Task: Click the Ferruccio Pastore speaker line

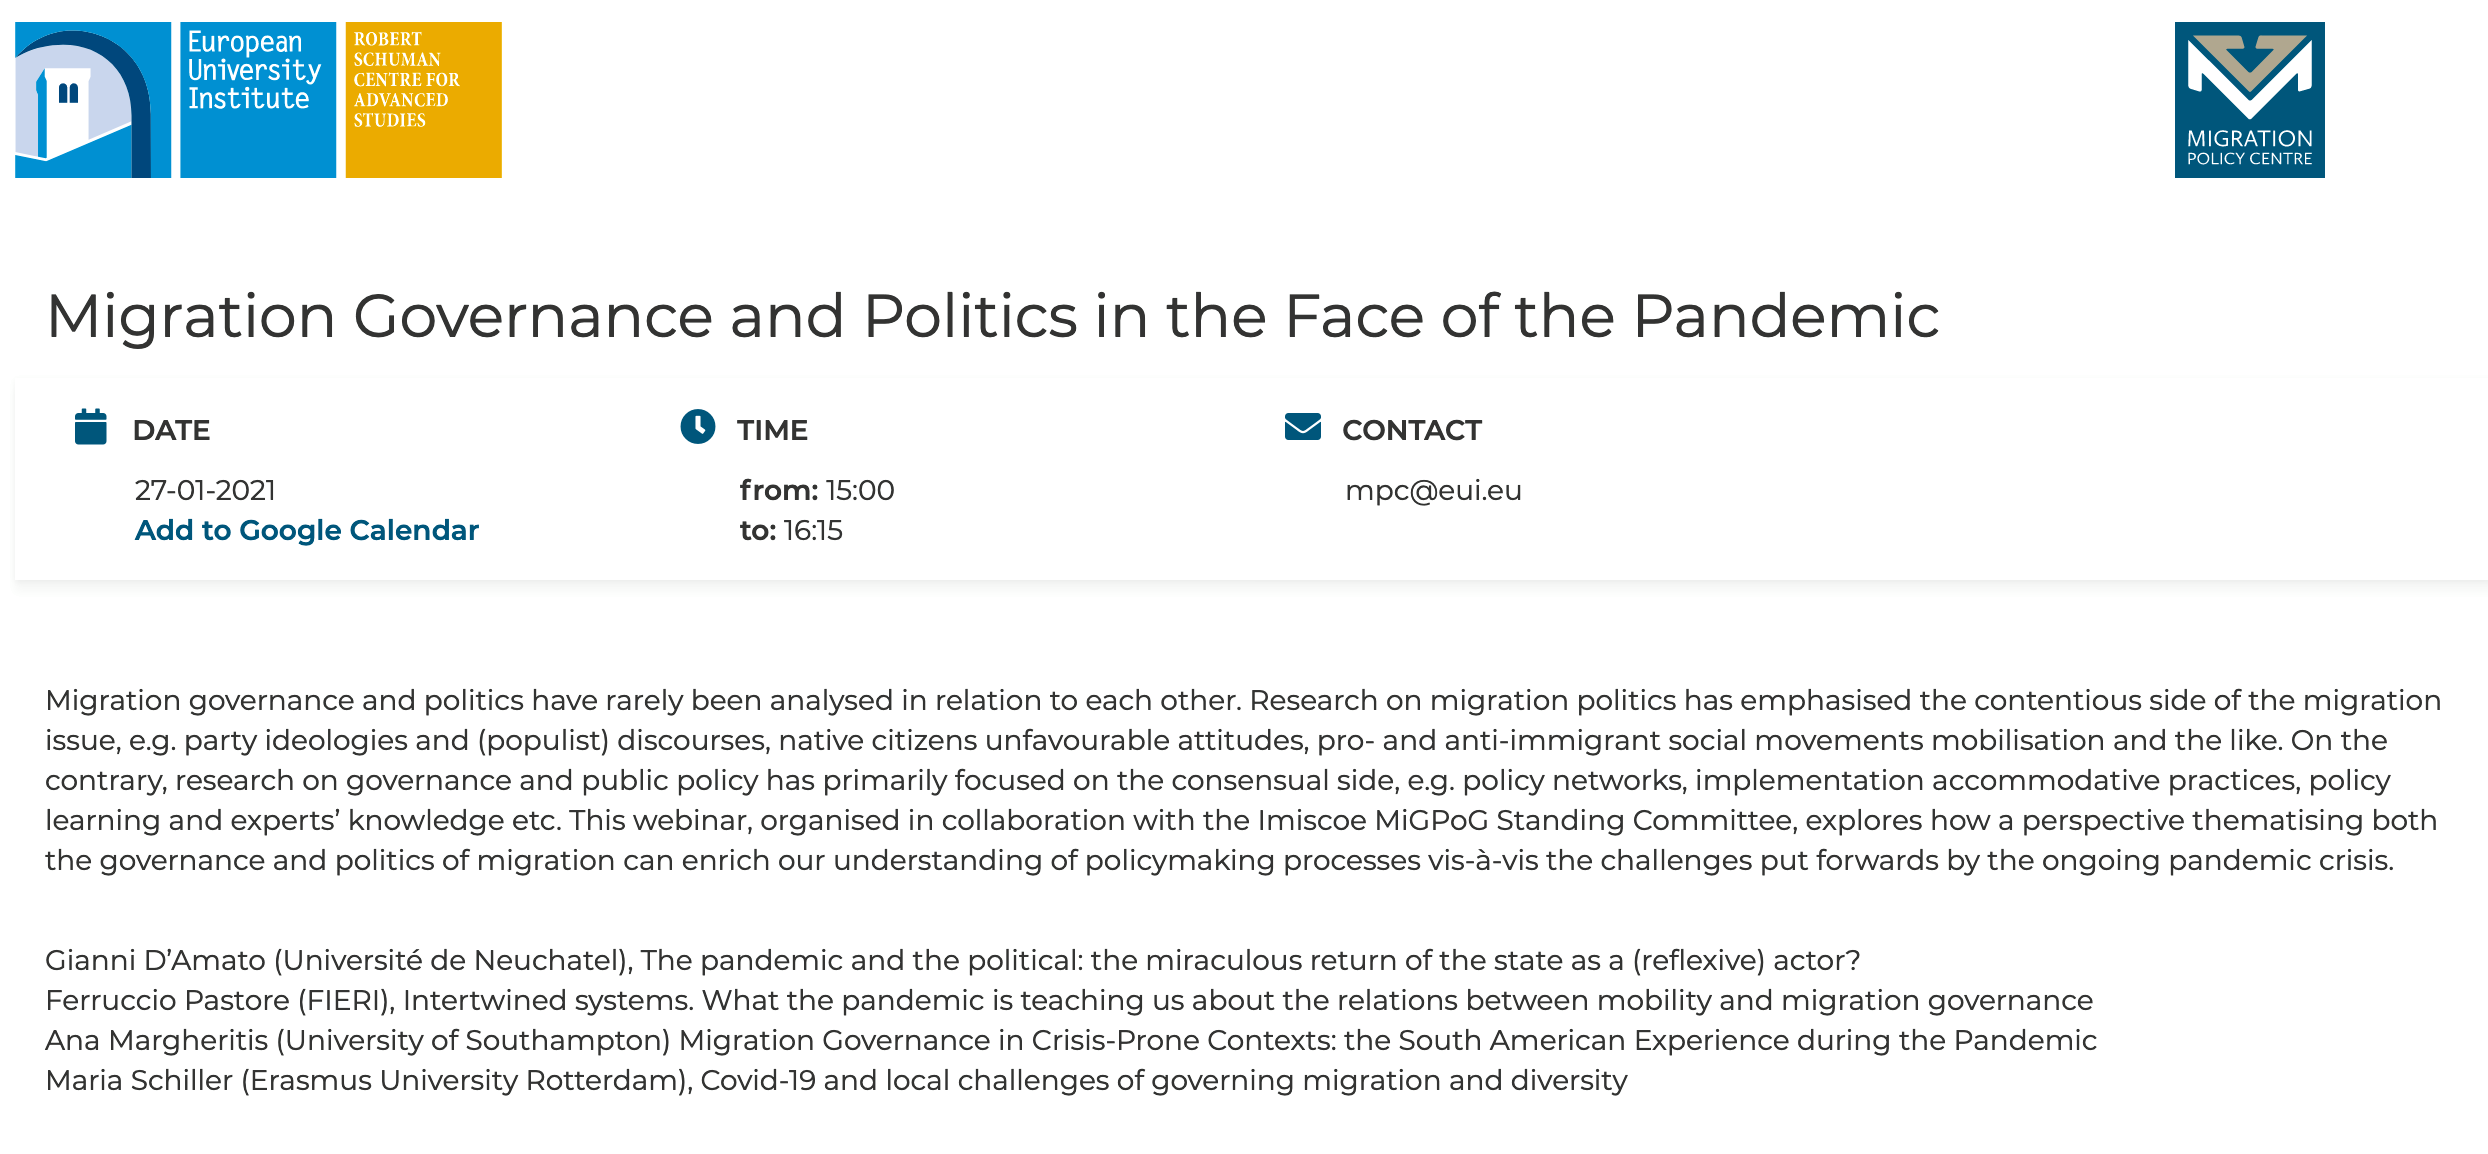Action: (1069, 1000)
